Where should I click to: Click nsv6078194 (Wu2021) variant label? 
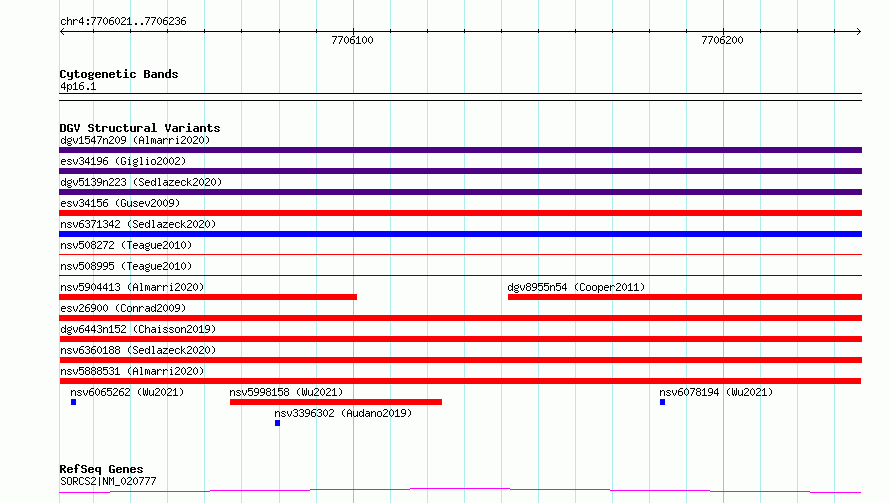tap(716, 392)
